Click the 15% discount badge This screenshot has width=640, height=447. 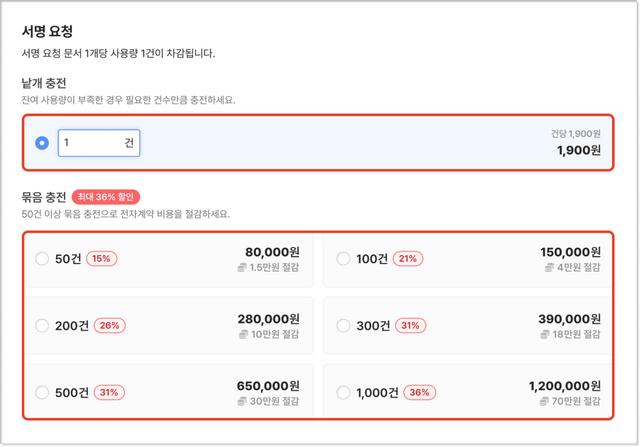click(x=102, y=258)
